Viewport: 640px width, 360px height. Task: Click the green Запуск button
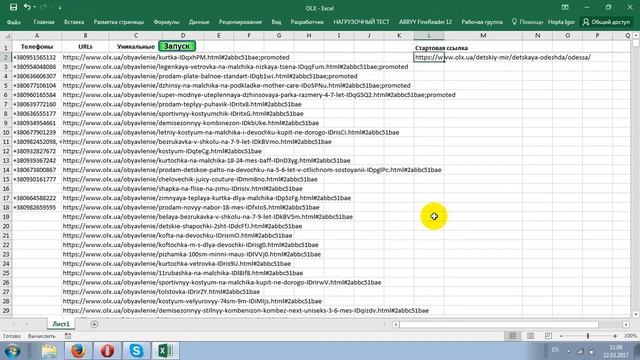177,46
